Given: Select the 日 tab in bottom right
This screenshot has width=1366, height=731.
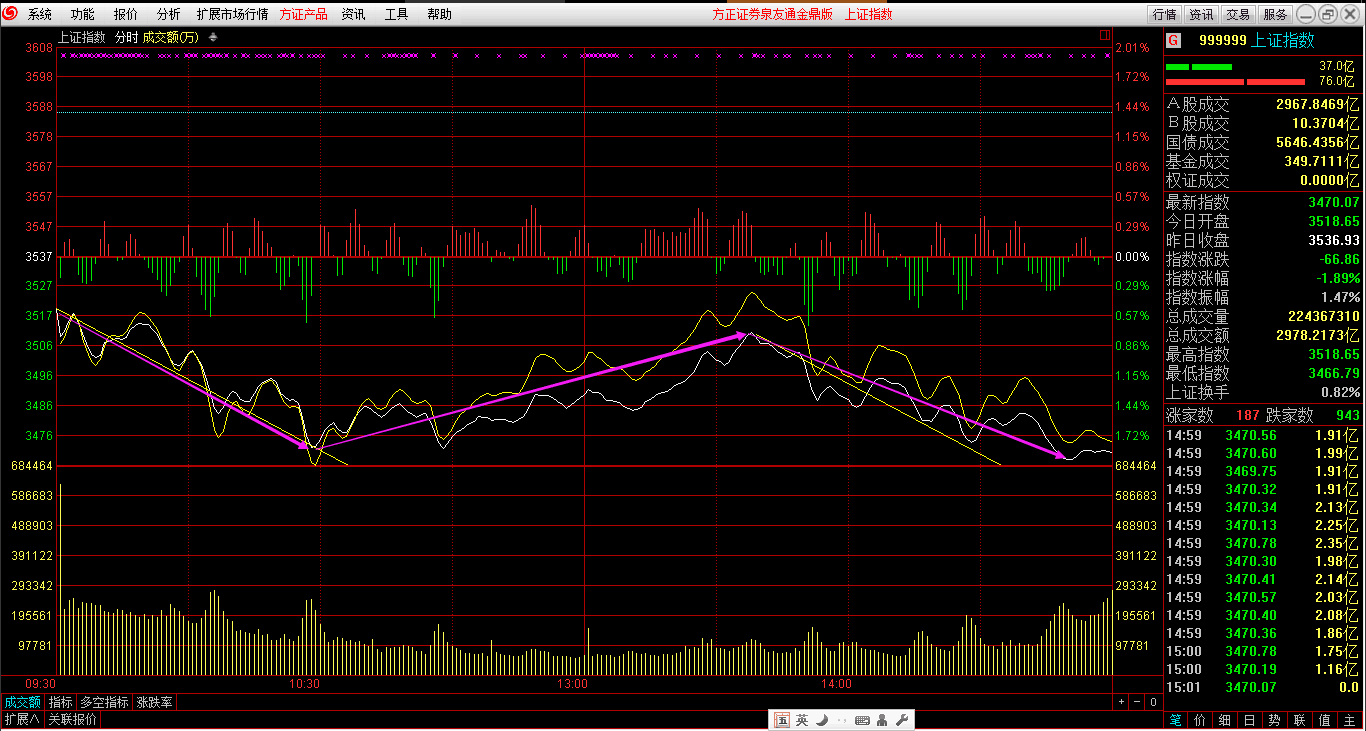Looking at the screenshot, I should [x=1250, y=720].
